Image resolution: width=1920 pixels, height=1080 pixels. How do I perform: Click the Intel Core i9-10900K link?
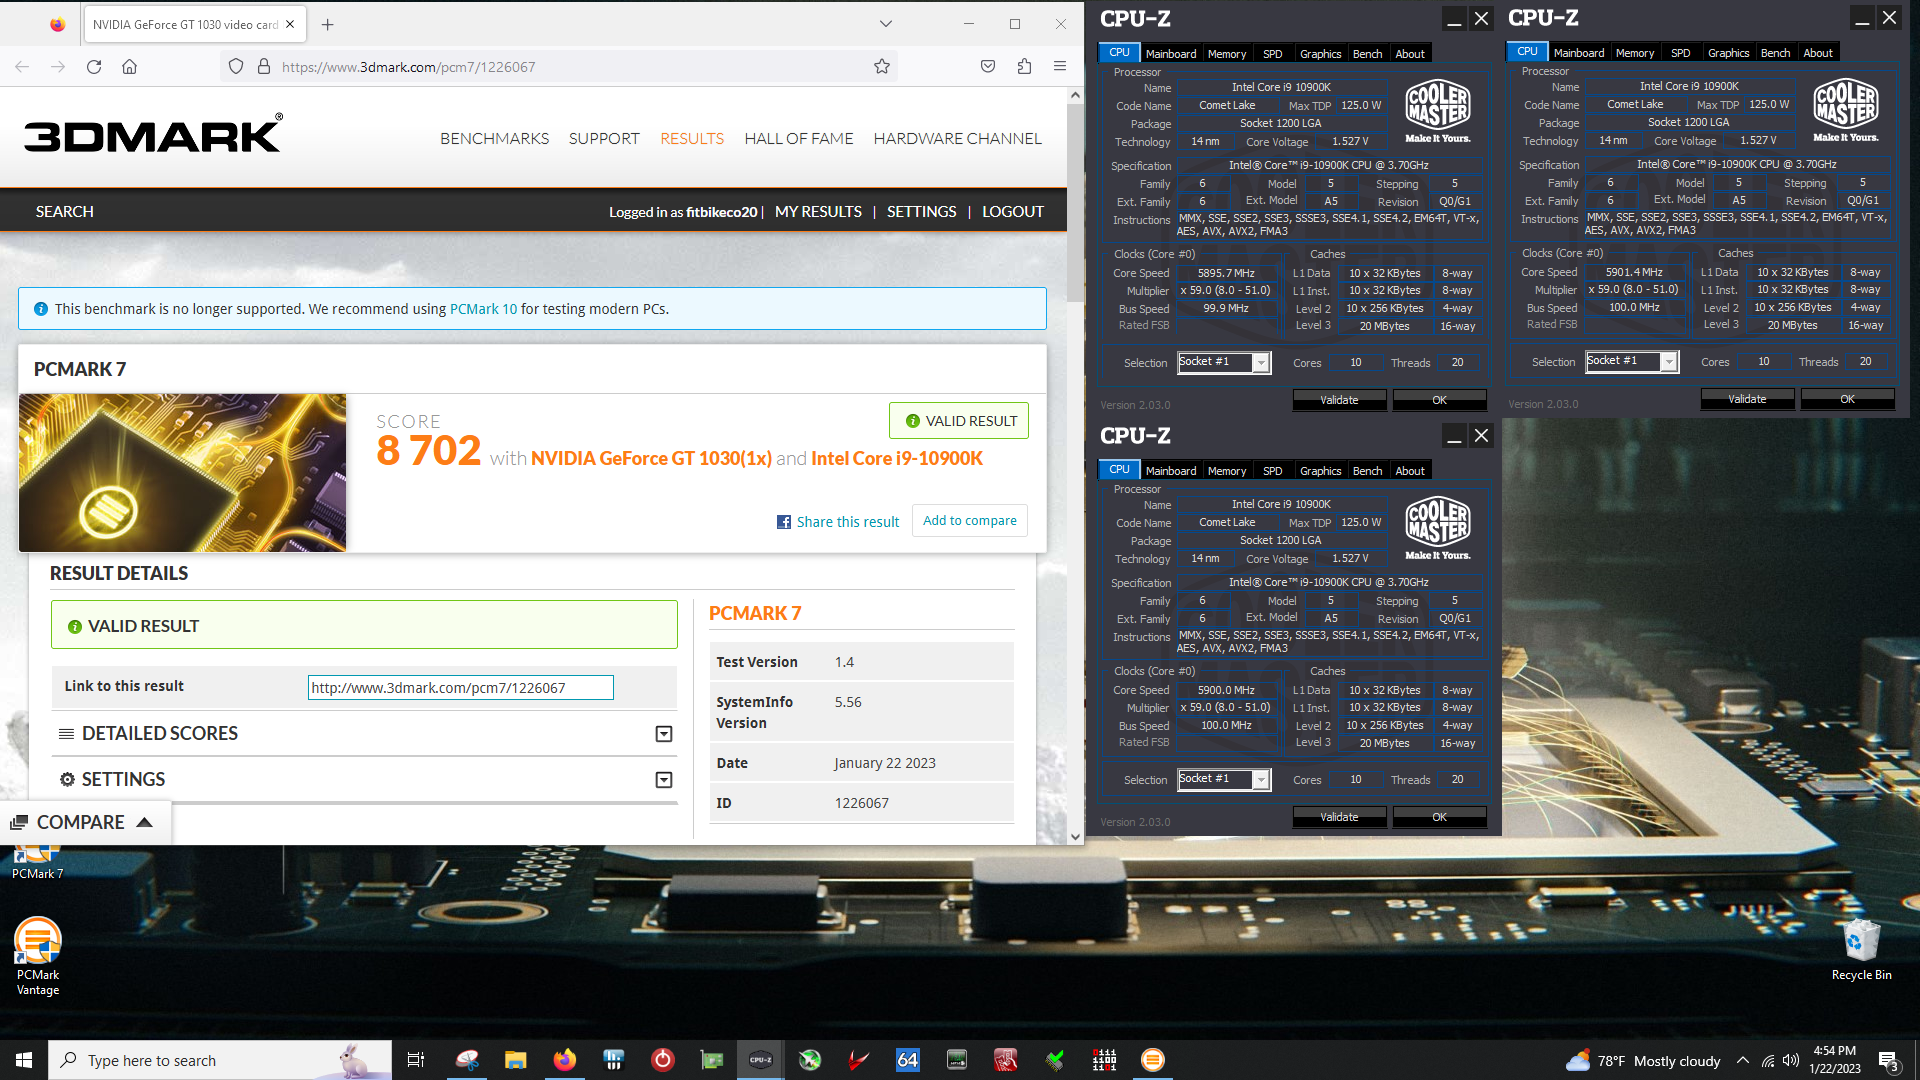click(897, 458)
